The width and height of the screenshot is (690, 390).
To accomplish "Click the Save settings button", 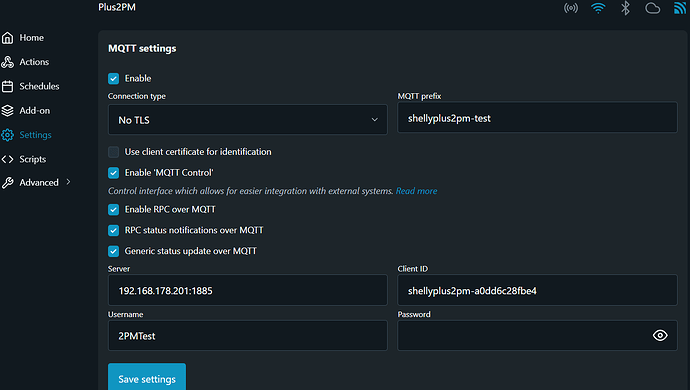I will [x=147, y=377].
